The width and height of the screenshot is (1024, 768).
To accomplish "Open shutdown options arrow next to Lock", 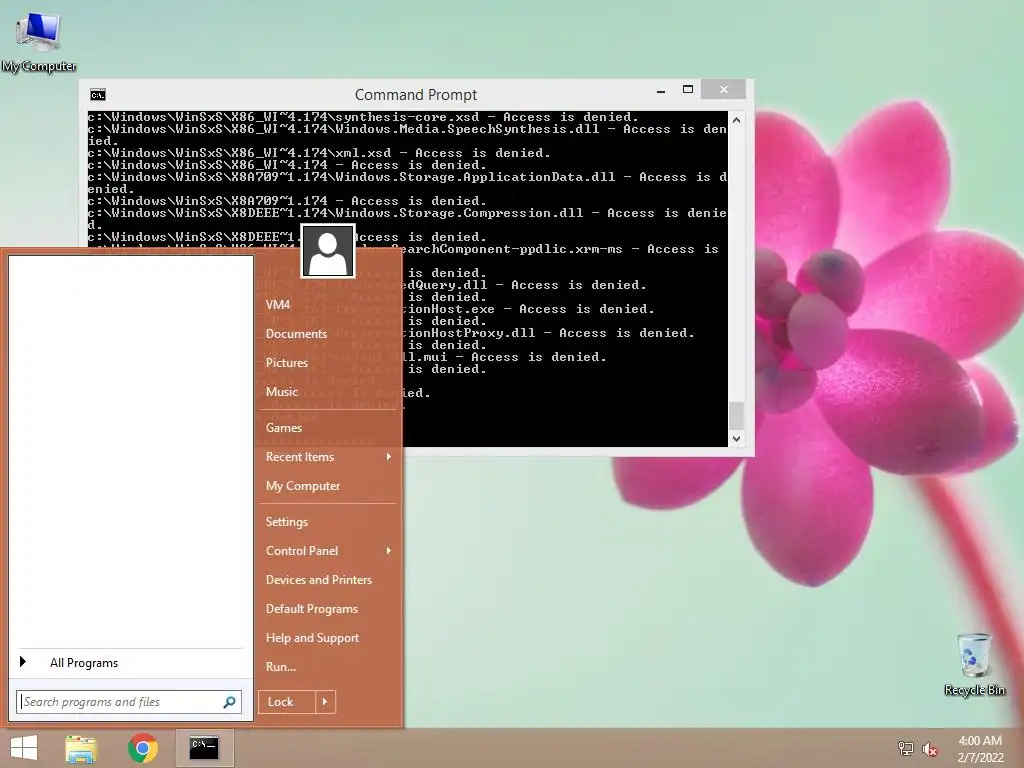I will click(325, 702).
